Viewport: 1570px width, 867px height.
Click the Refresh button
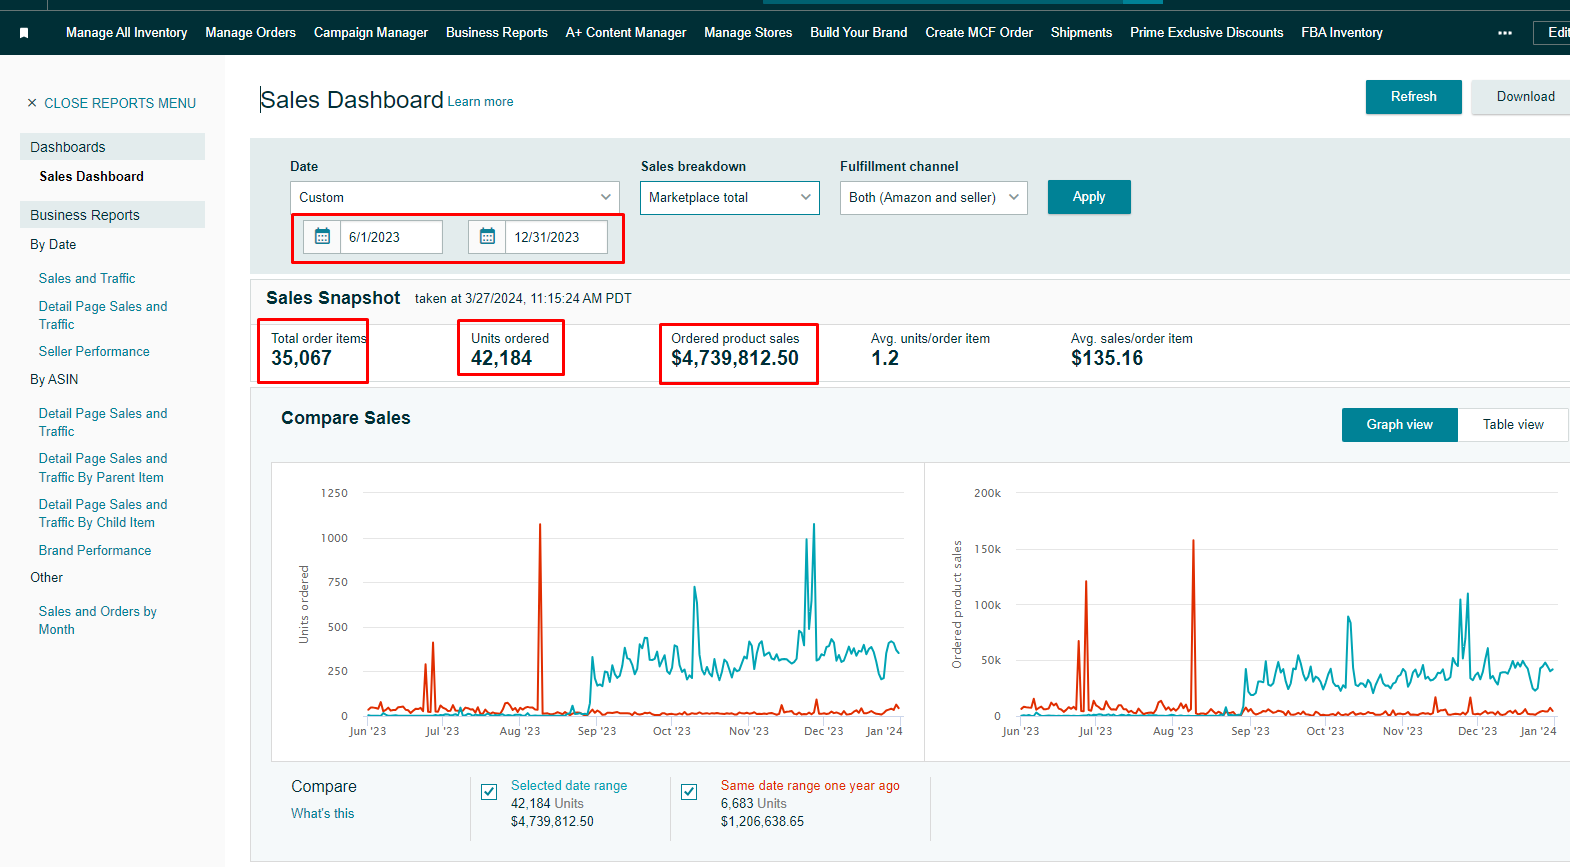pyautogui.click(x=1413, y=97)
